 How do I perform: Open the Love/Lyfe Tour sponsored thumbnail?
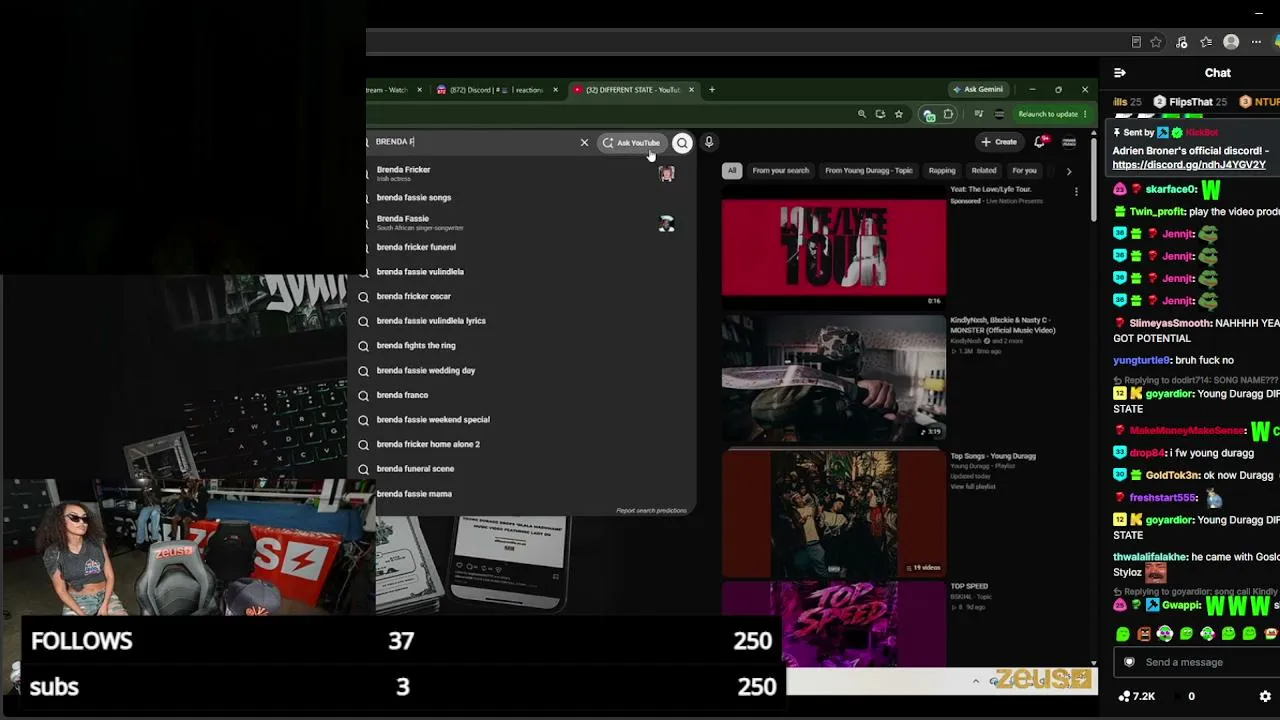pos(833,245)
